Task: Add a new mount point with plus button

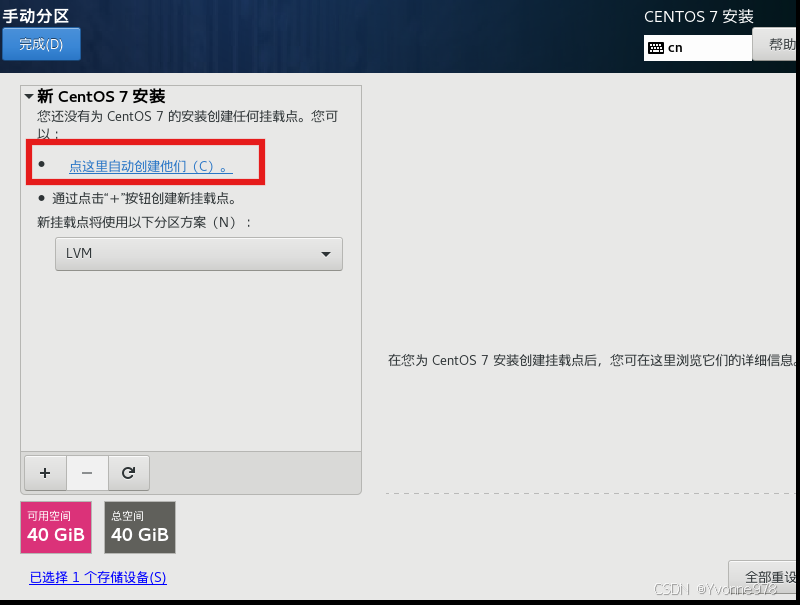Action: tap(45, 473)
